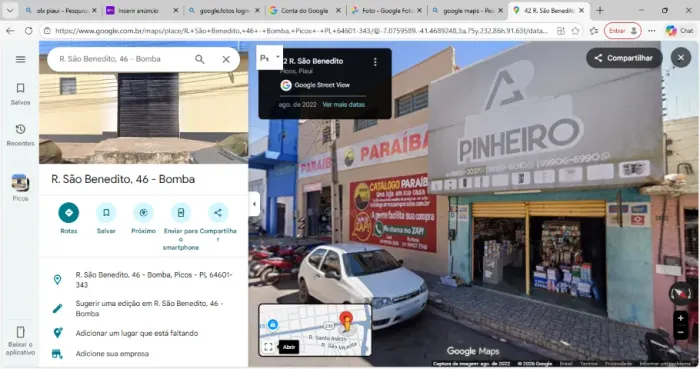Open a new browser tab

pos(600,10)
